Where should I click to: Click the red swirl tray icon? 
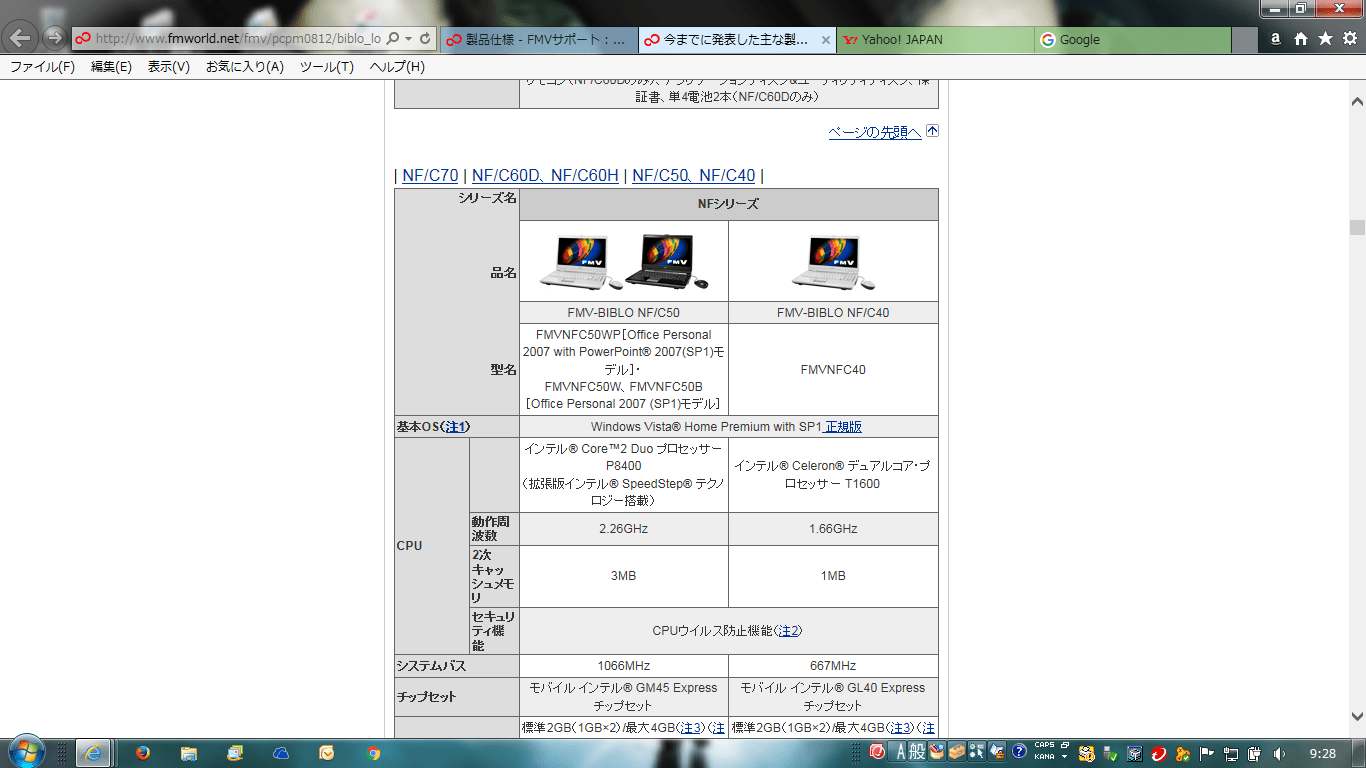1159,753
